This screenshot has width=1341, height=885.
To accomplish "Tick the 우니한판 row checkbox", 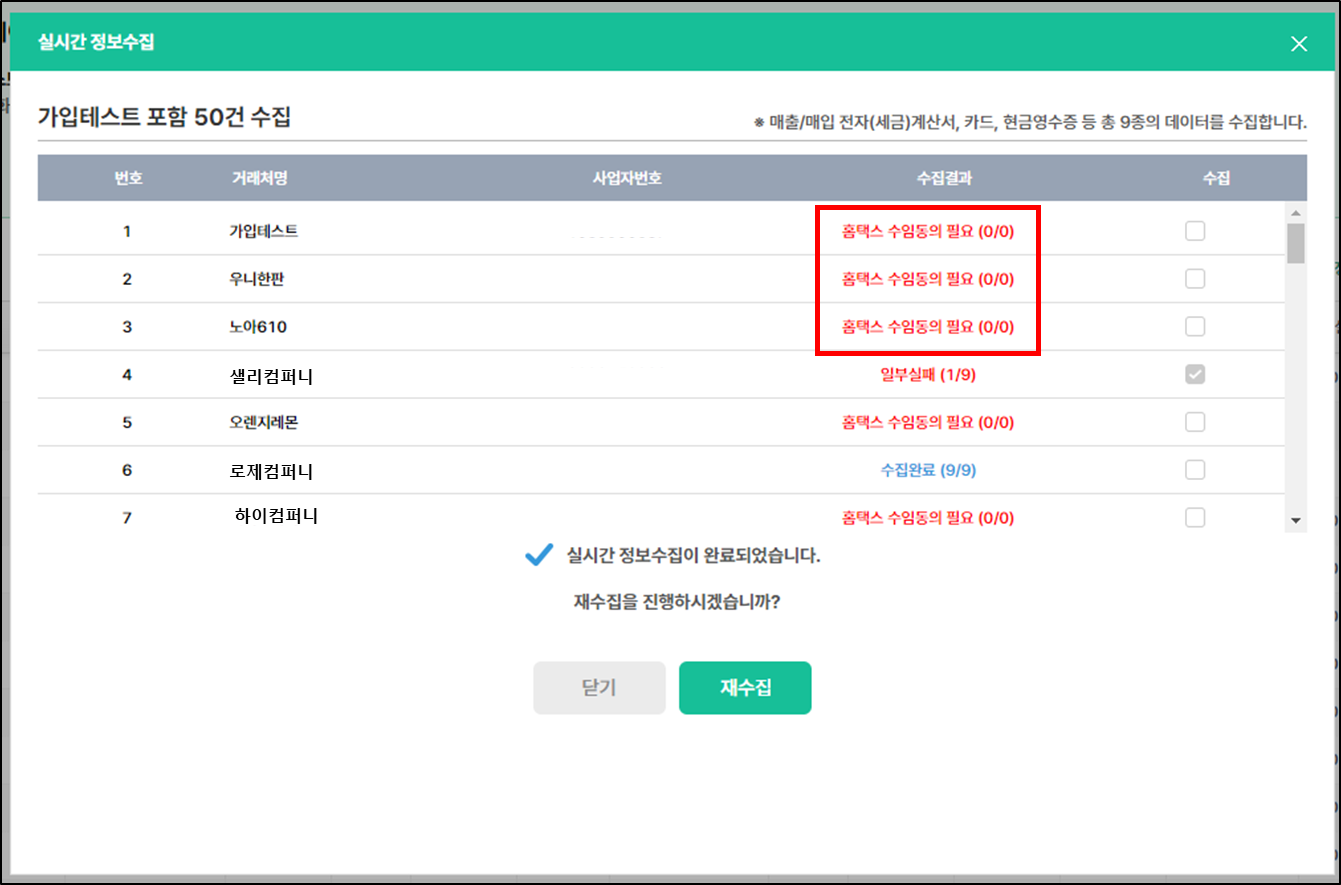I will coord(1195,279).
